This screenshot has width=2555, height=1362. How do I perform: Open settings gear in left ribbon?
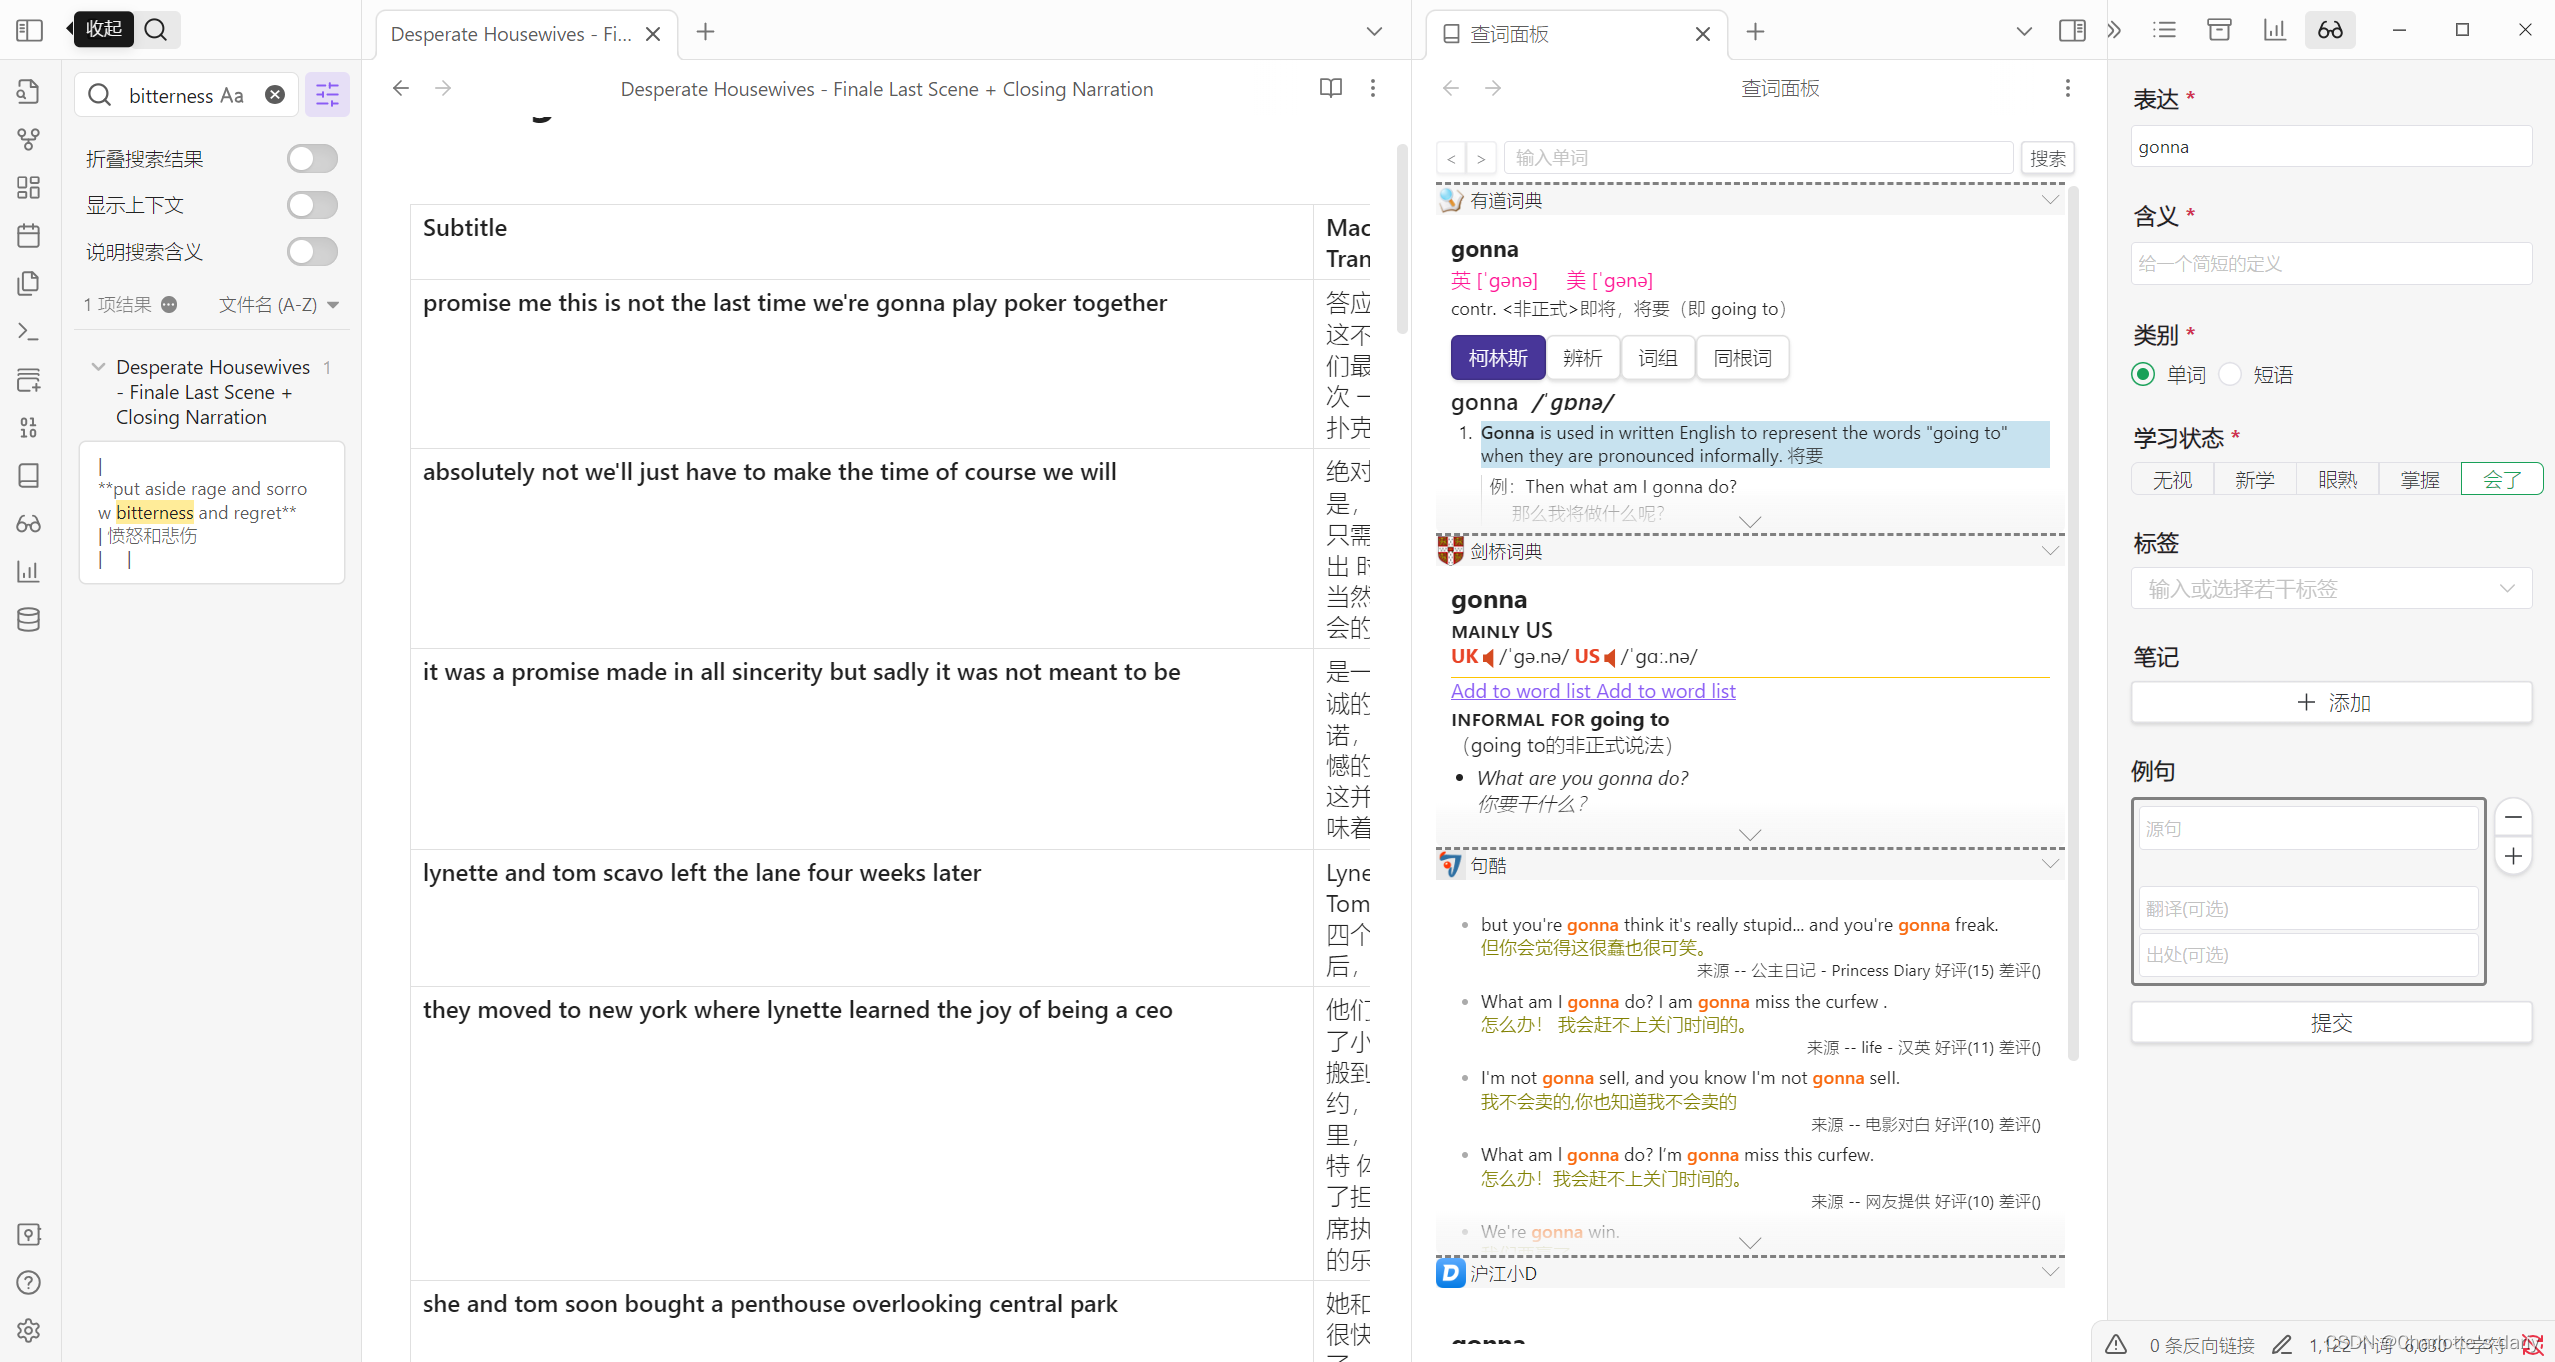(29, 1330)
